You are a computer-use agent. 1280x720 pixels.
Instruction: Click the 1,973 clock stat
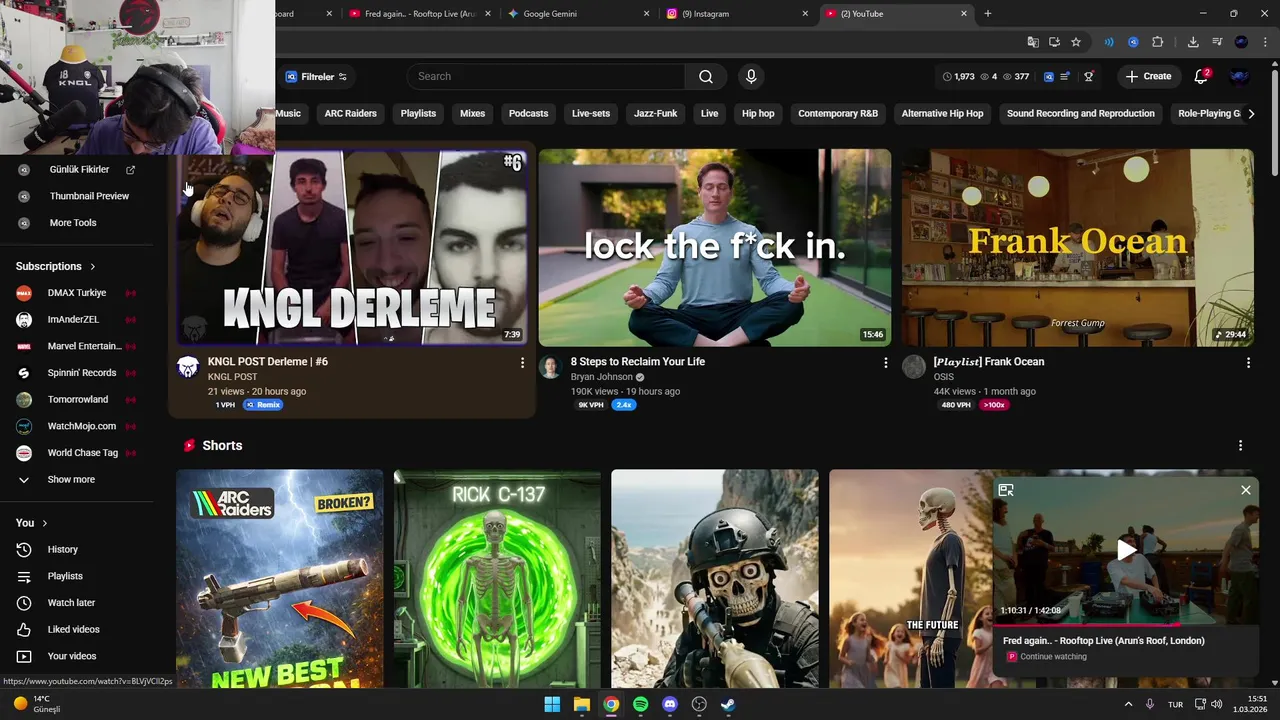click(958, 76)
